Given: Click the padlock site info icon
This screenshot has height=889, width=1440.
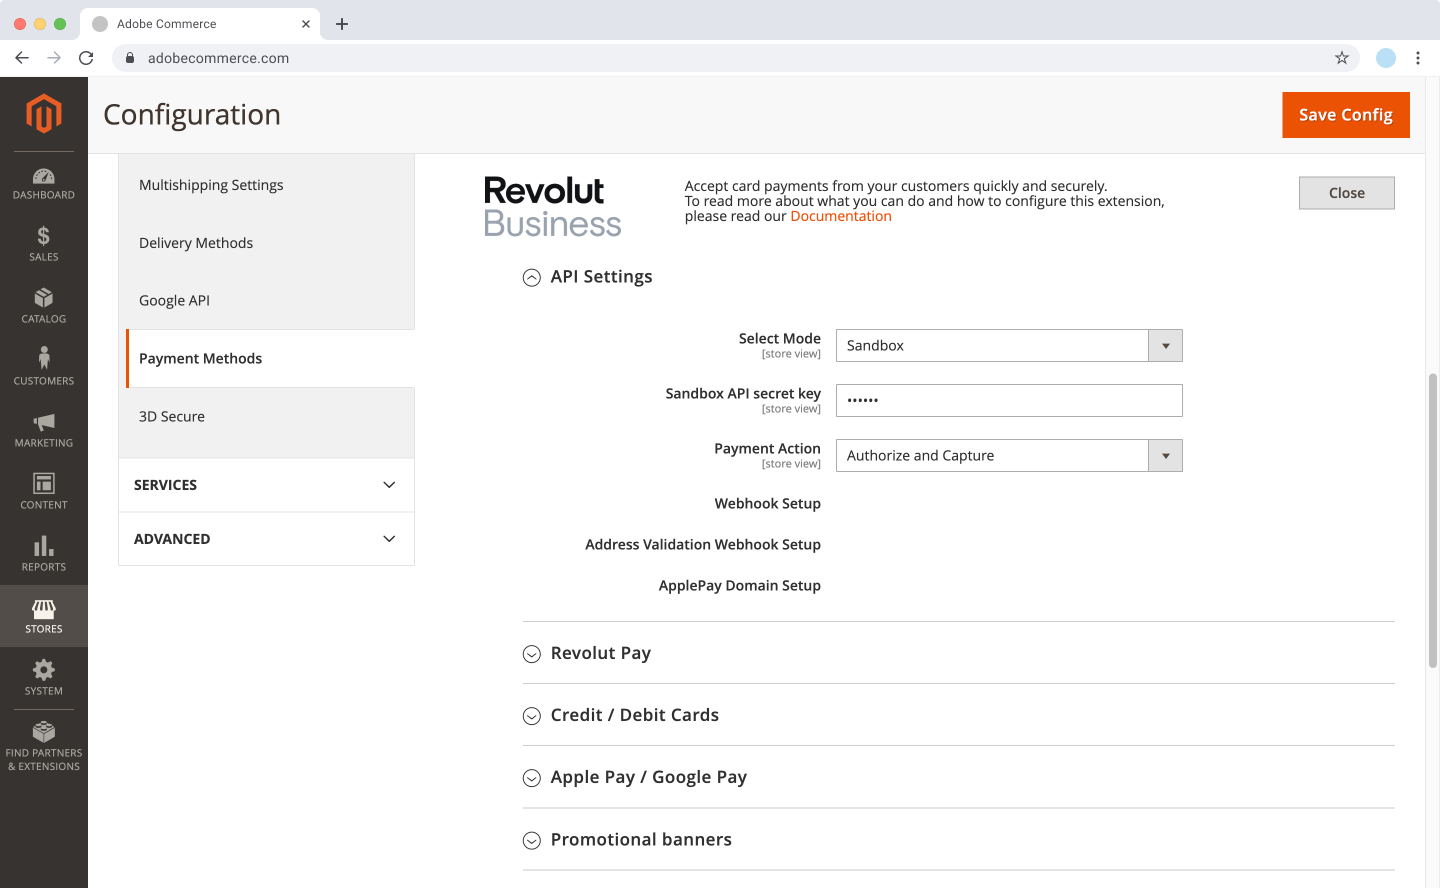Looking at the screenshot, I should click(x=130, y=58).
